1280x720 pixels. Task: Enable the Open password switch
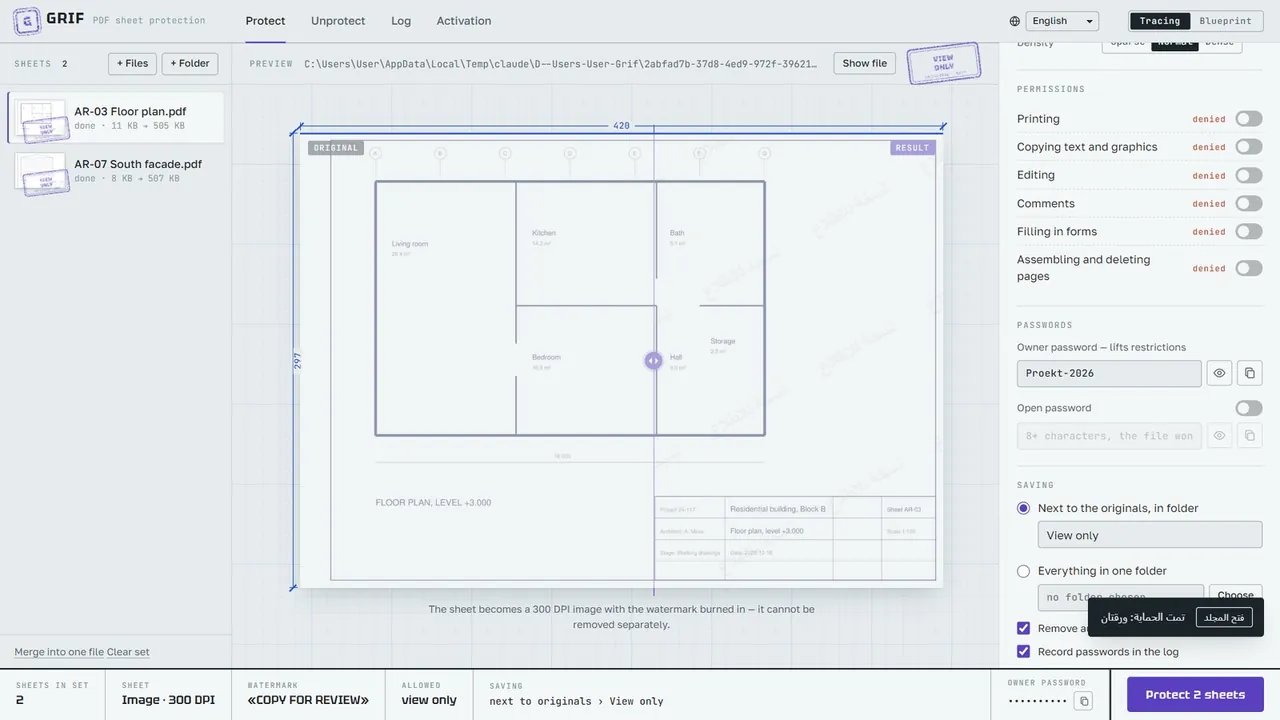pos(1249,408)
